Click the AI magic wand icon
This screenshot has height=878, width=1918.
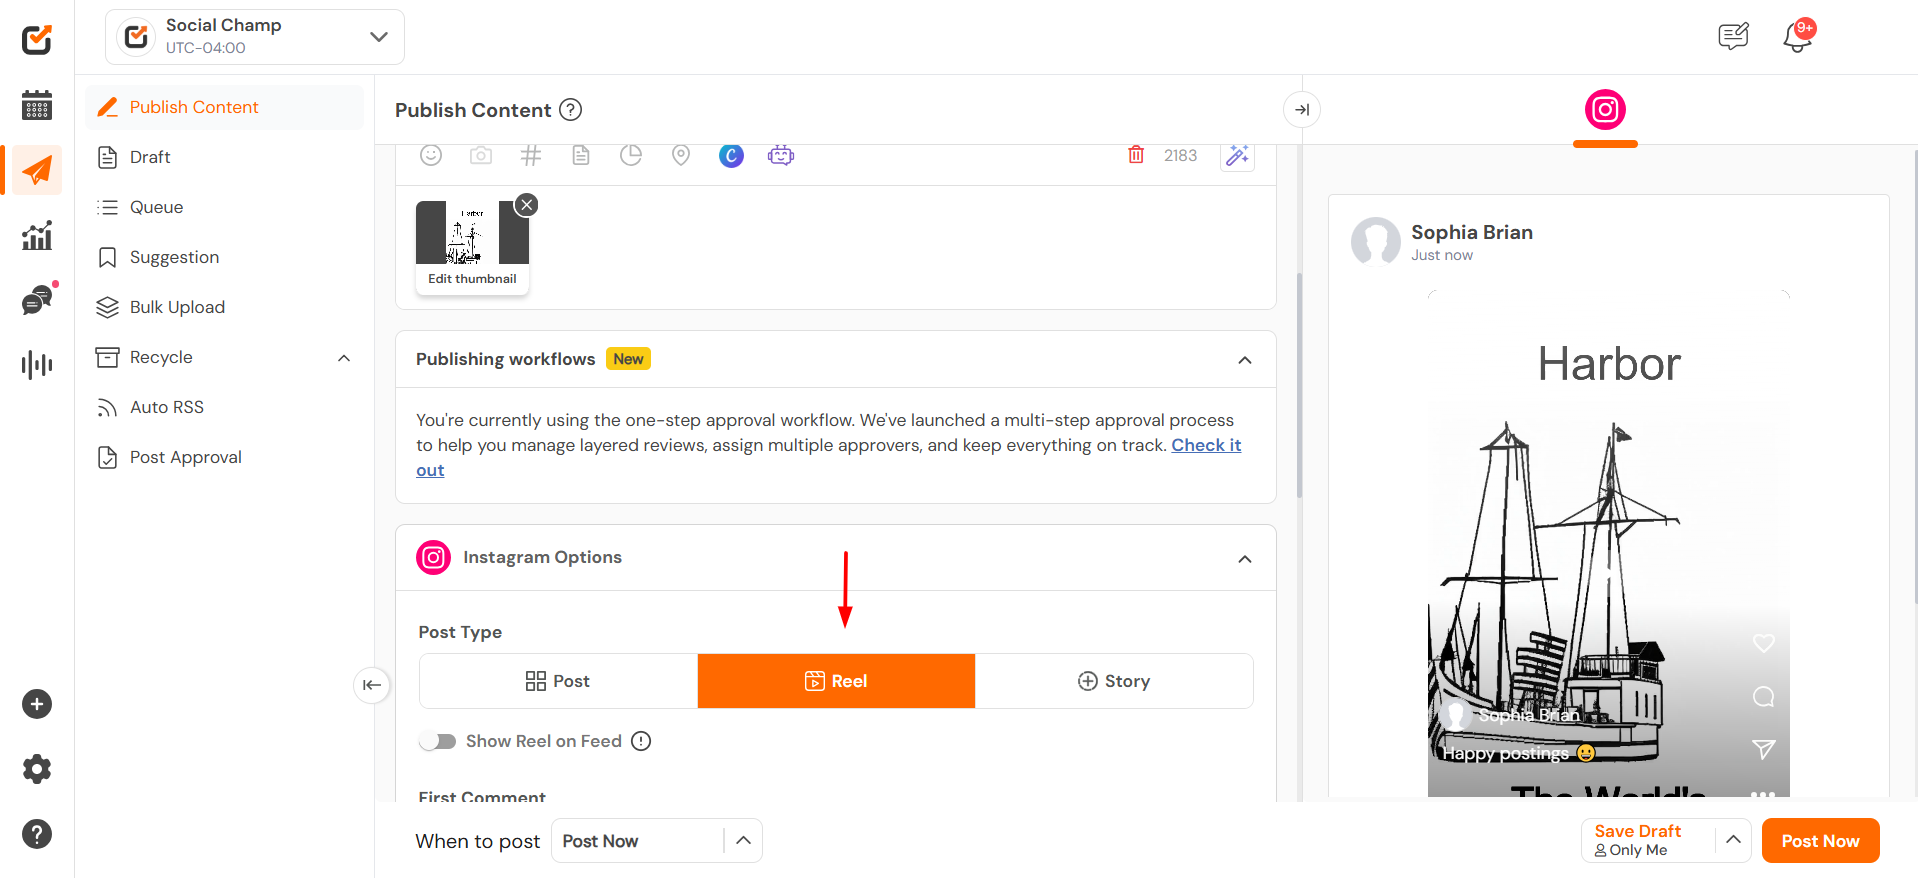(1237, 155)
